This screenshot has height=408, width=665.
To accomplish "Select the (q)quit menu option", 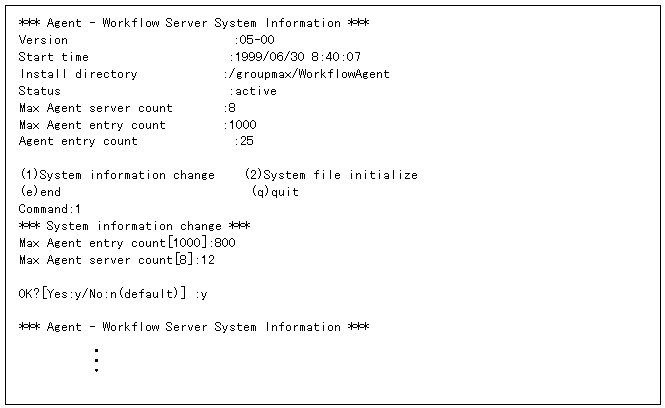I will point(275,192).
